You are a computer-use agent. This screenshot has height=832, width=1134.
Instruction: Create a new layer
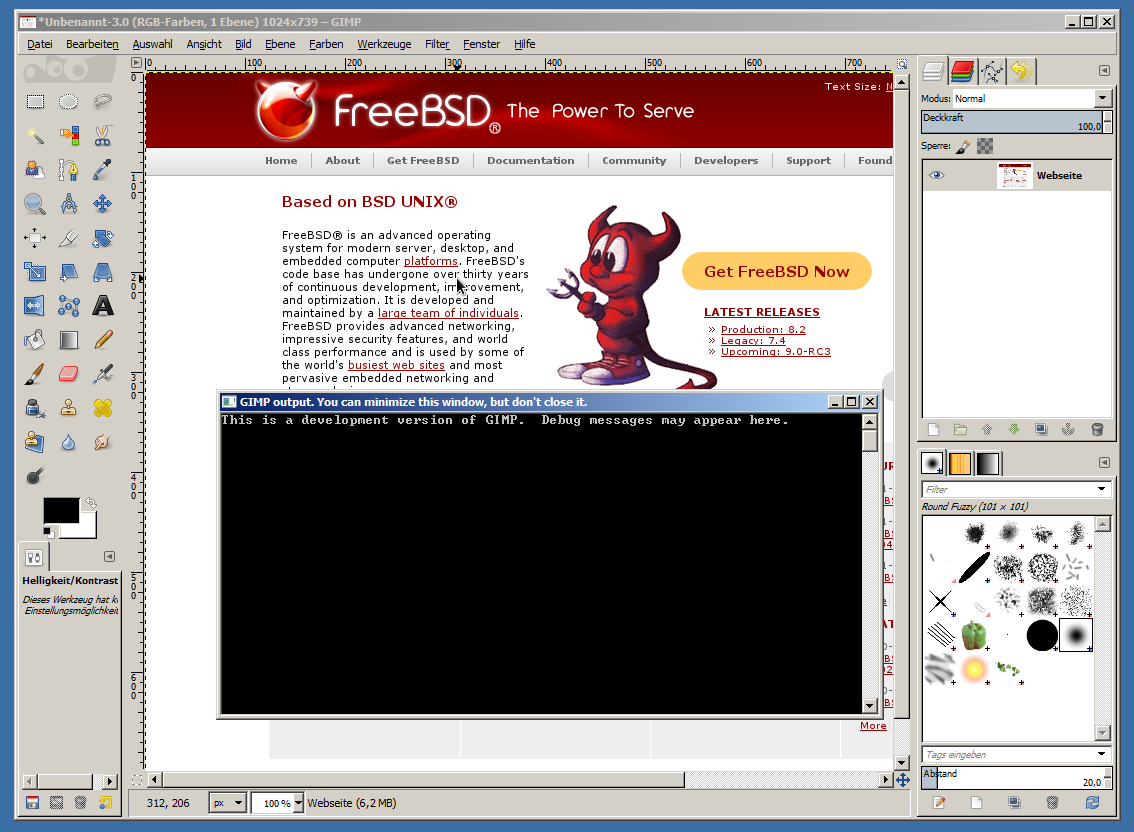click(x=934, y=430)
